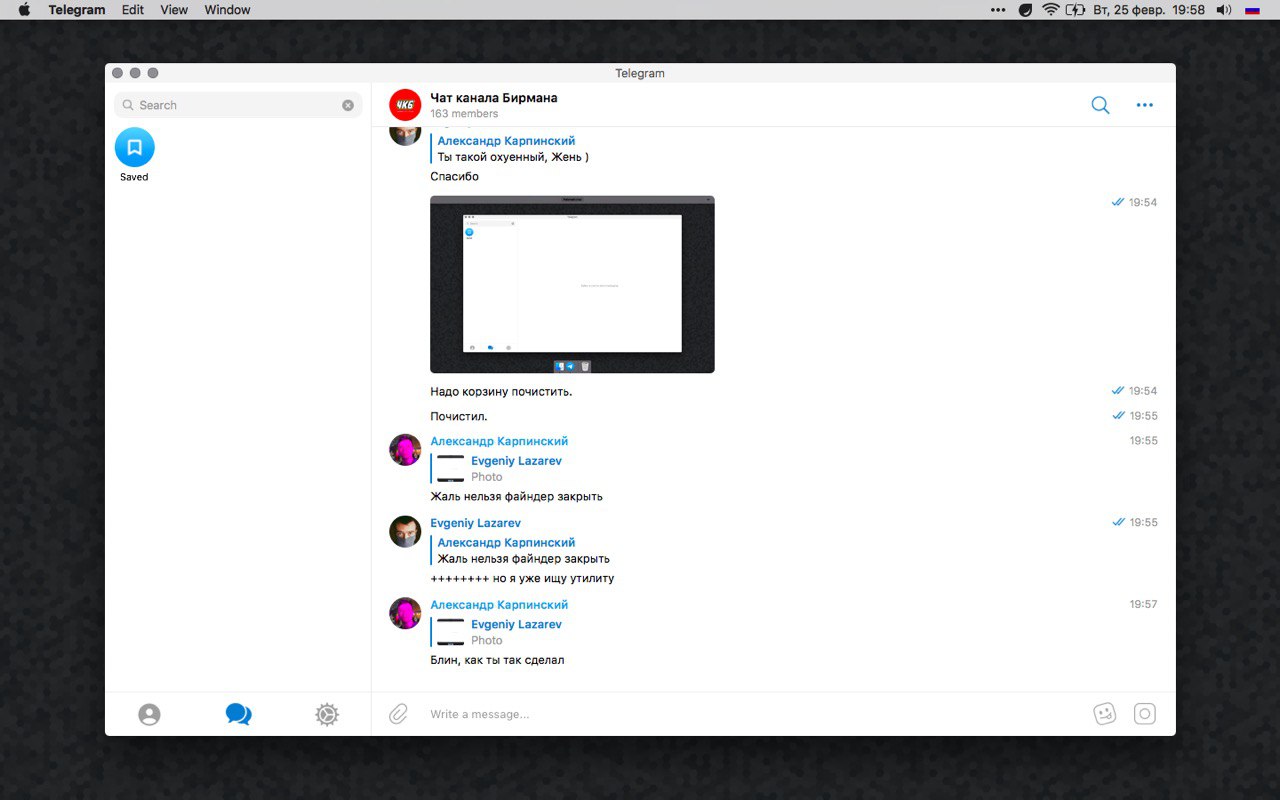Viewport: 1280px width, 800px height.
Task: Open the Settings gear tab
Action: [x=327, y=714]
